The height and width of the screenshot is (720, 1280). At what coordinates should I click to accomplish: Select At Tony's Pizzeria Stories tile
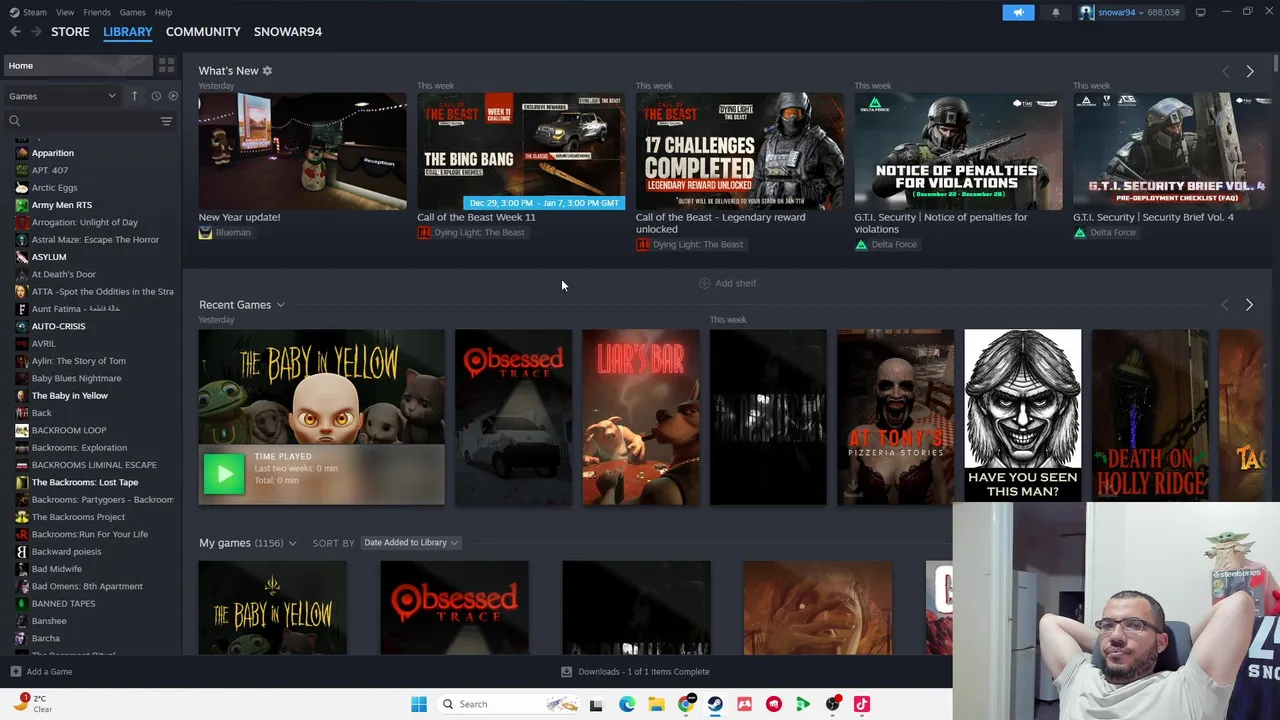pyautogui.click(x=895, y=417)
